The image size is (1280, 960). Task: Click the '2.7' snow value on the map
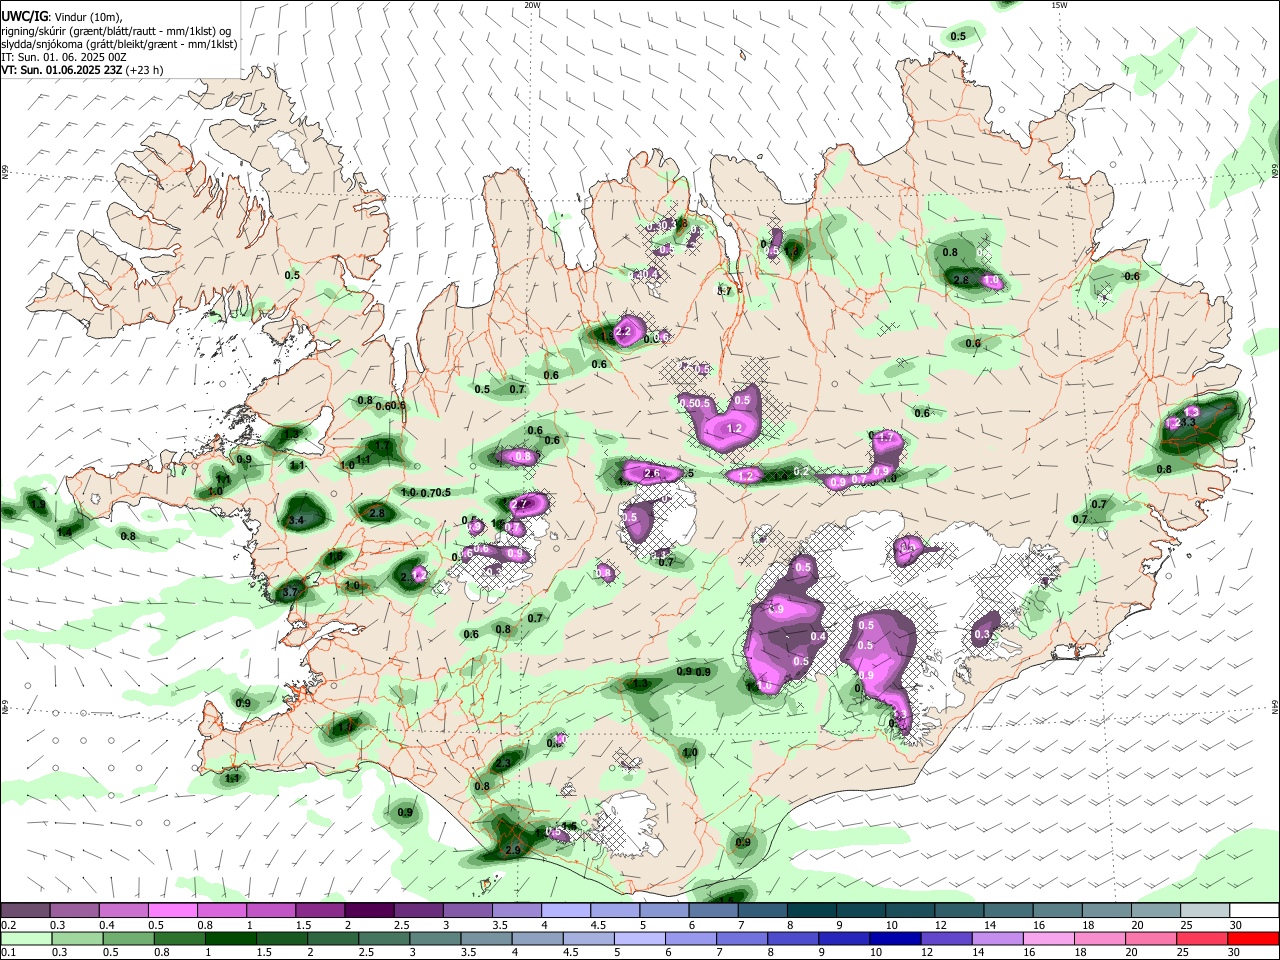(x=519, y=504)
